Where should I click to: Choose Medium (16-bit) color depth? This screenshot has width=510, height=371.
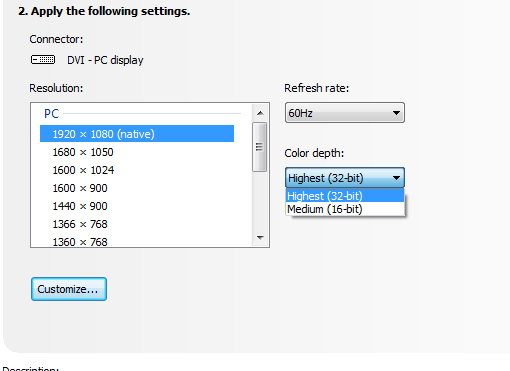[345, 209]
